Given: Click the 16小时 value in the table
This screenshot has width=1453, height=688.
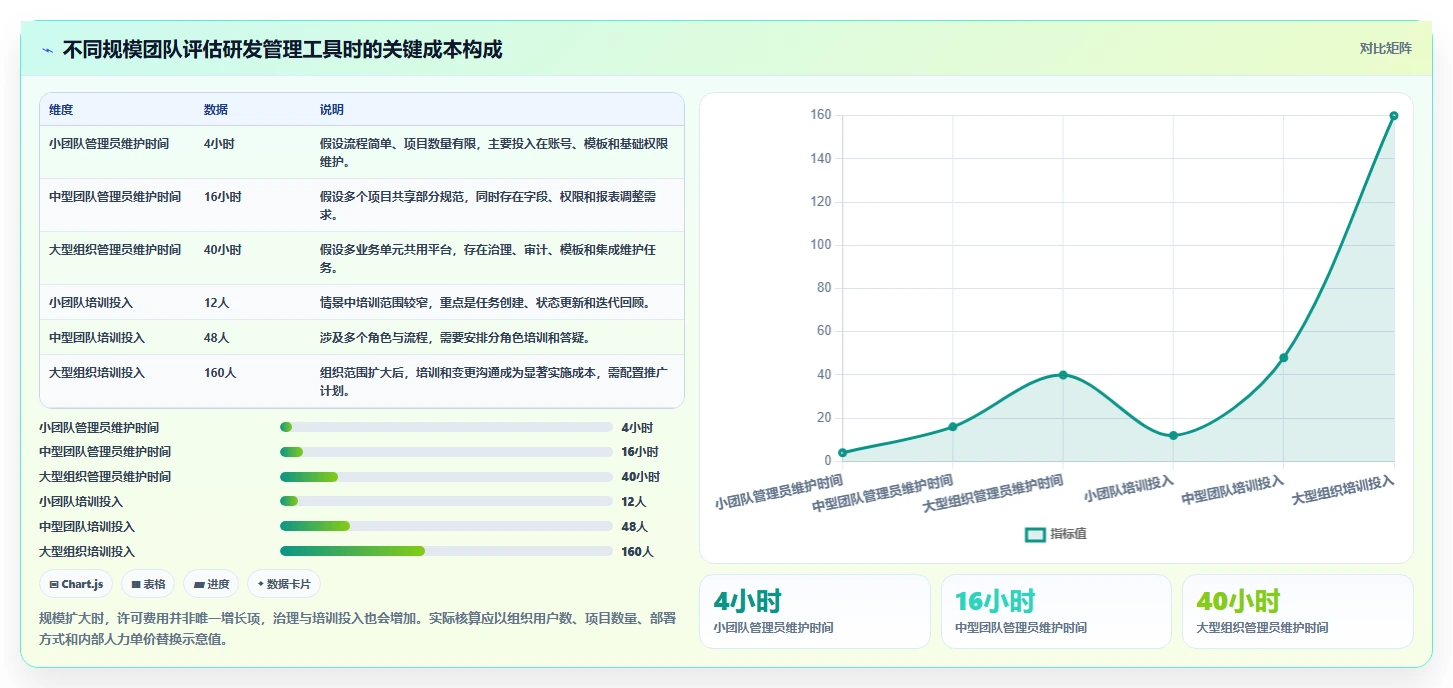Looking at the screenshot, I should pos(223,197).
